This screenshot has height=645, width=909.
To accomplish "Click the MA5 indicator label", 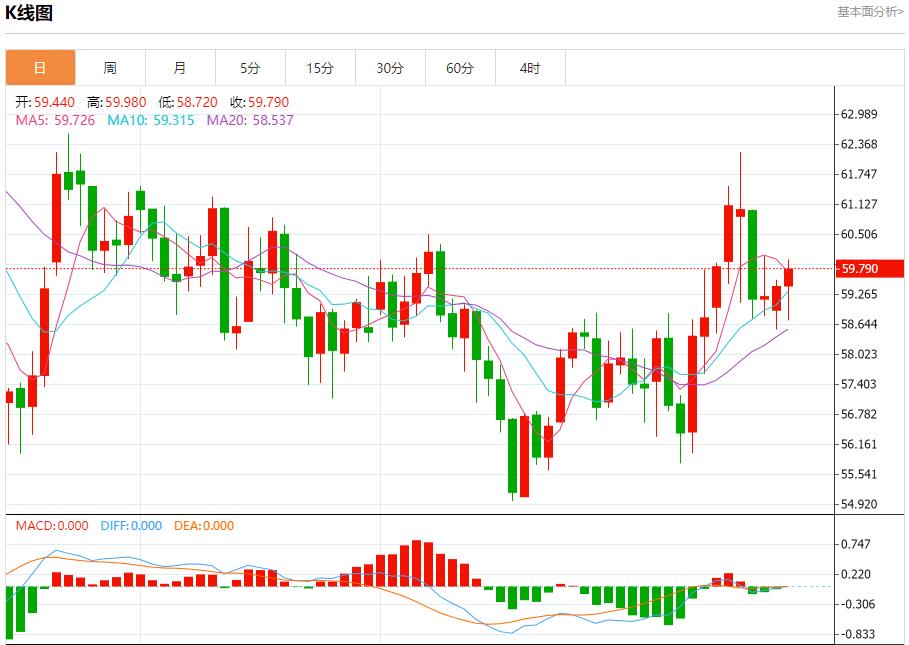I will pyautogui.click(x=55, y=120).
